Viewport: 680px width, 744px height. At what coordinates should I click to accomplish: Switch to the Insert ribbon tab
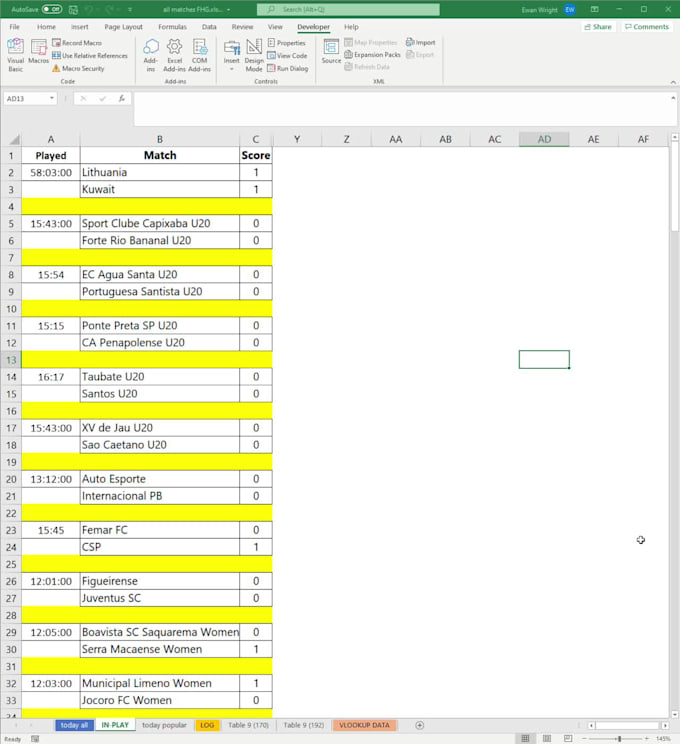click(x=79, y=27)
